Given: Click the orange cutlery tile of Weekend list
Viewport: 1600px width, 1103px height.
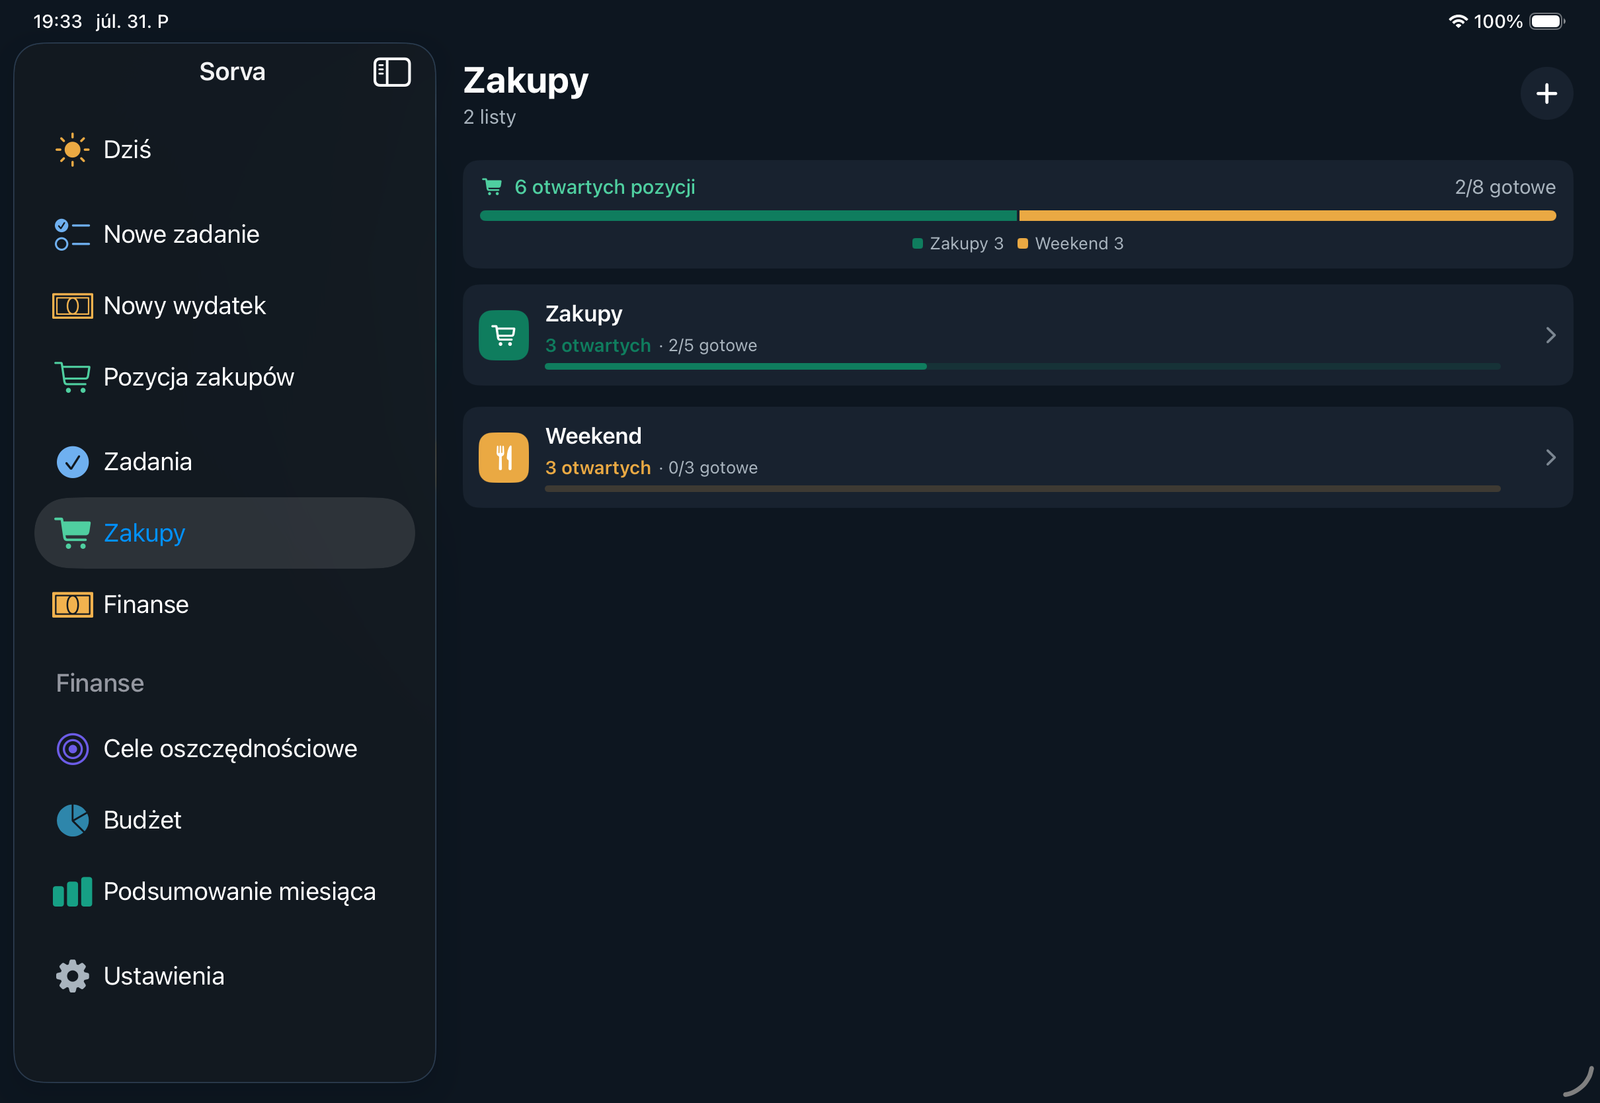Looking at the screenshot, I should [504, 458].
